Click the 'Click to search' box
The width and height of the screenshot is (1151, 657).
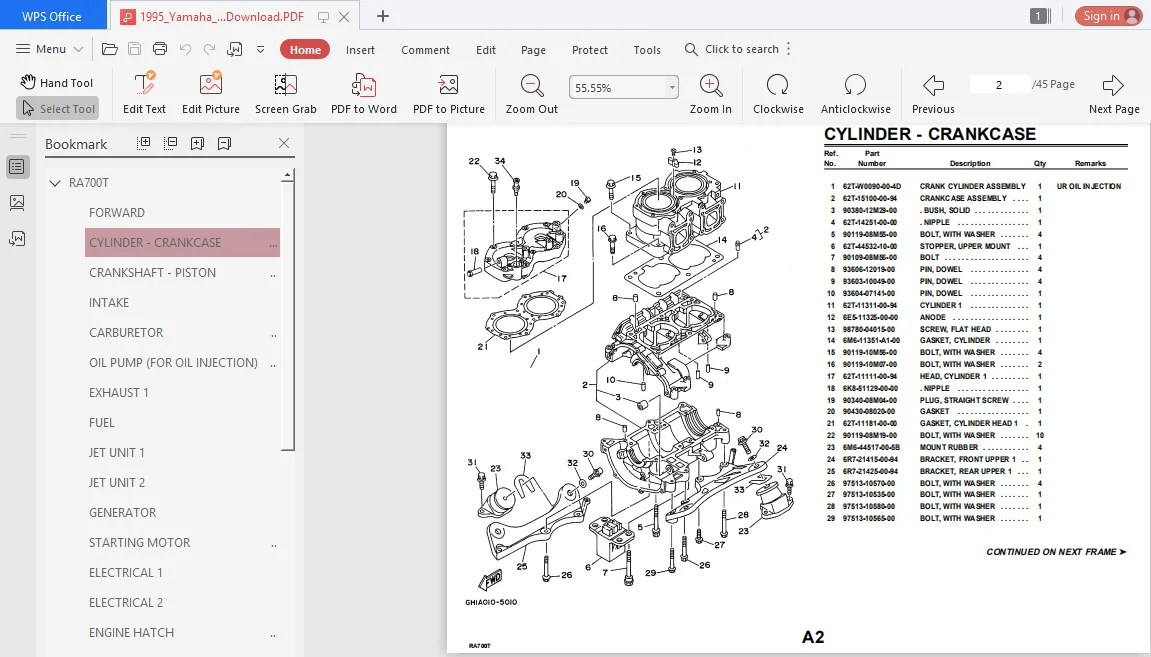click(732, 49)
